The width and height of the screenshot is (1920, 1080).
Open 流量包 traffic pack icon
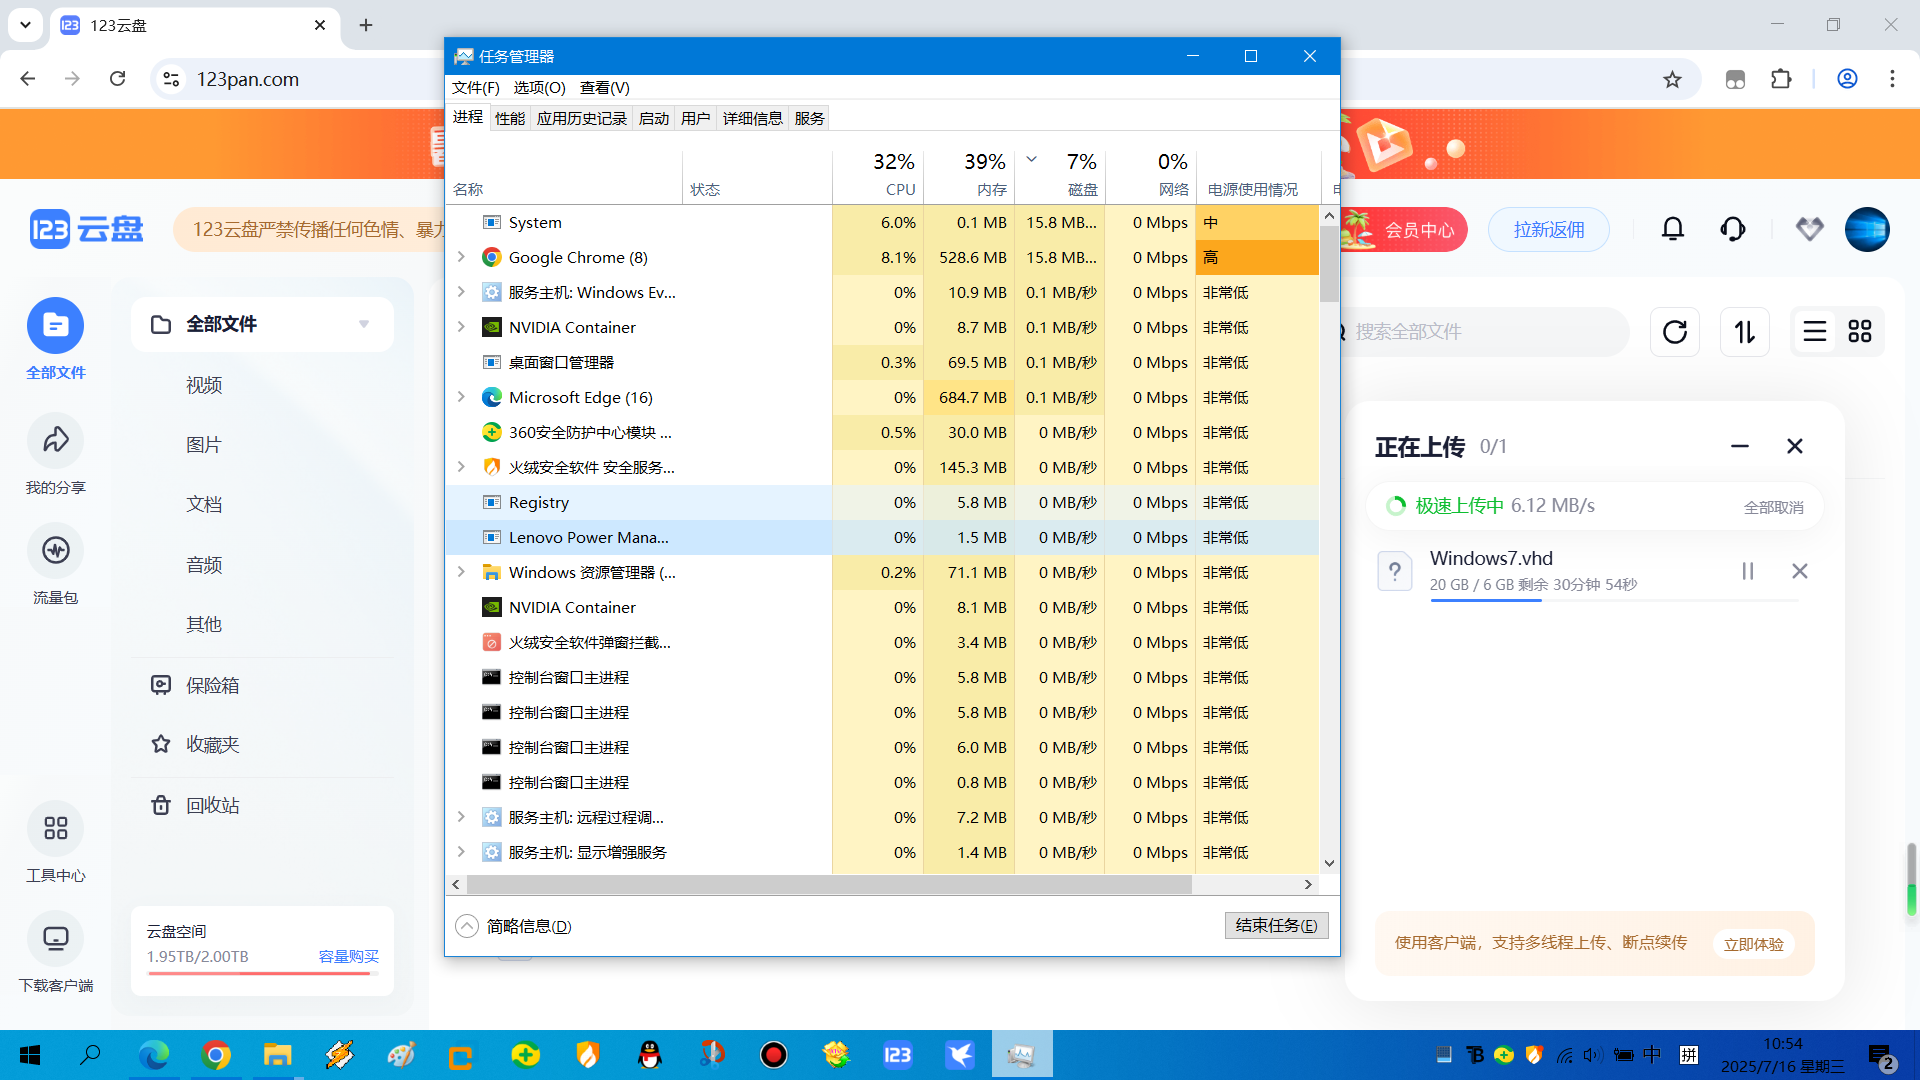[56, 550]
